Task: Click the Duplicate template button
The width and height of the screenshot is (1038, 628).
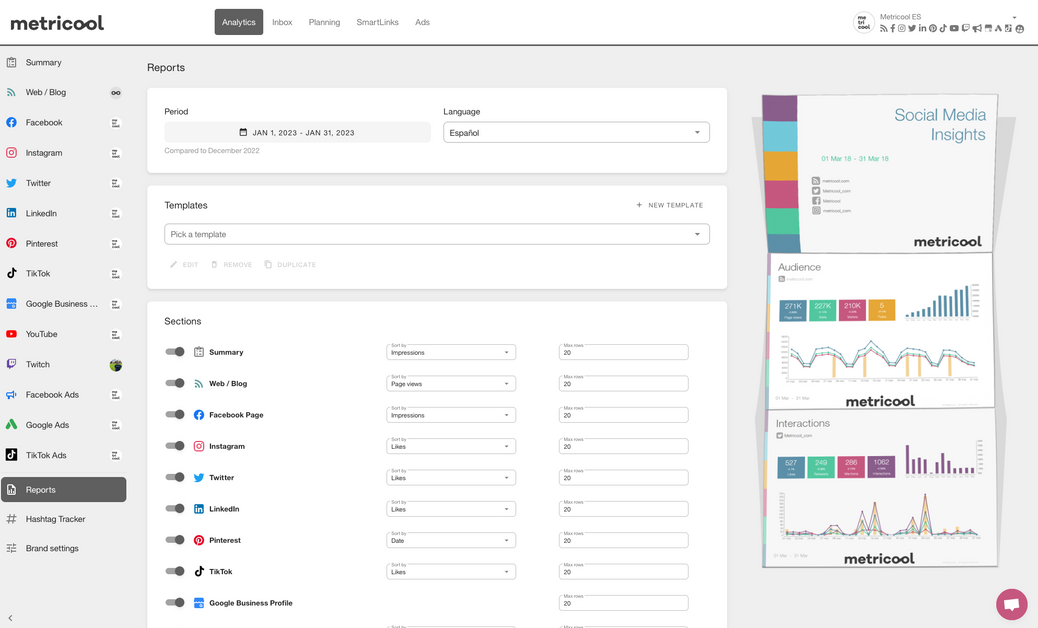Action: tap(290, 265)
